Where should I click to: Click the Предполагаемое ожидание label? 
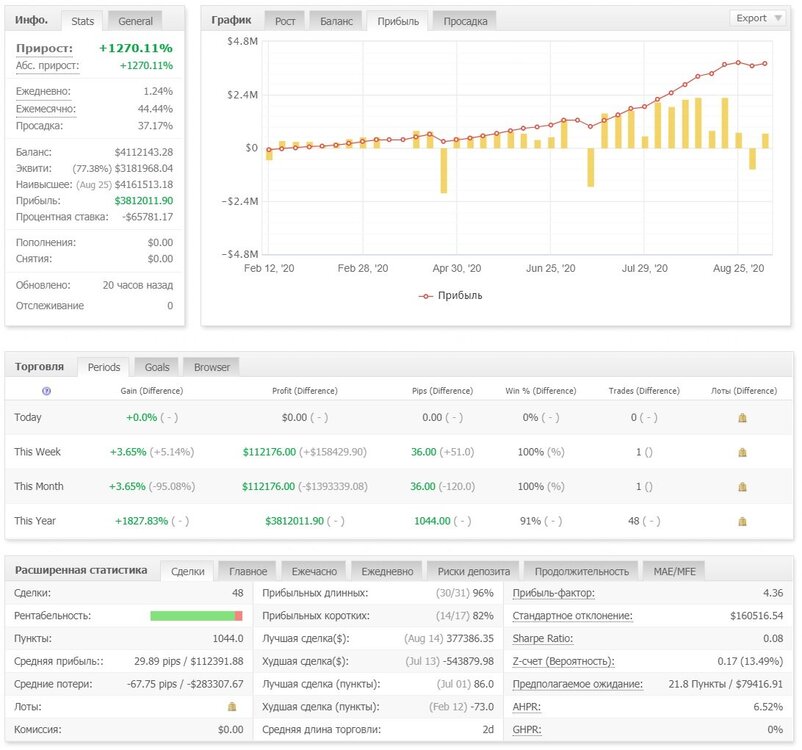577,684
